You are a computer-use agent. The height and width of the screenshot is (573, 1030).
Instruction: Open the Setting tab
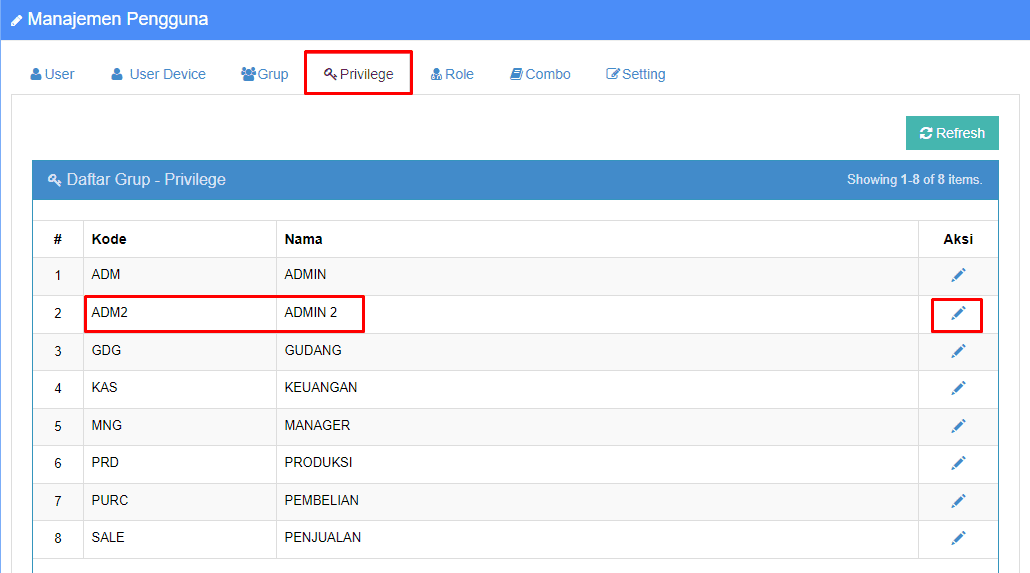[636, 74]
